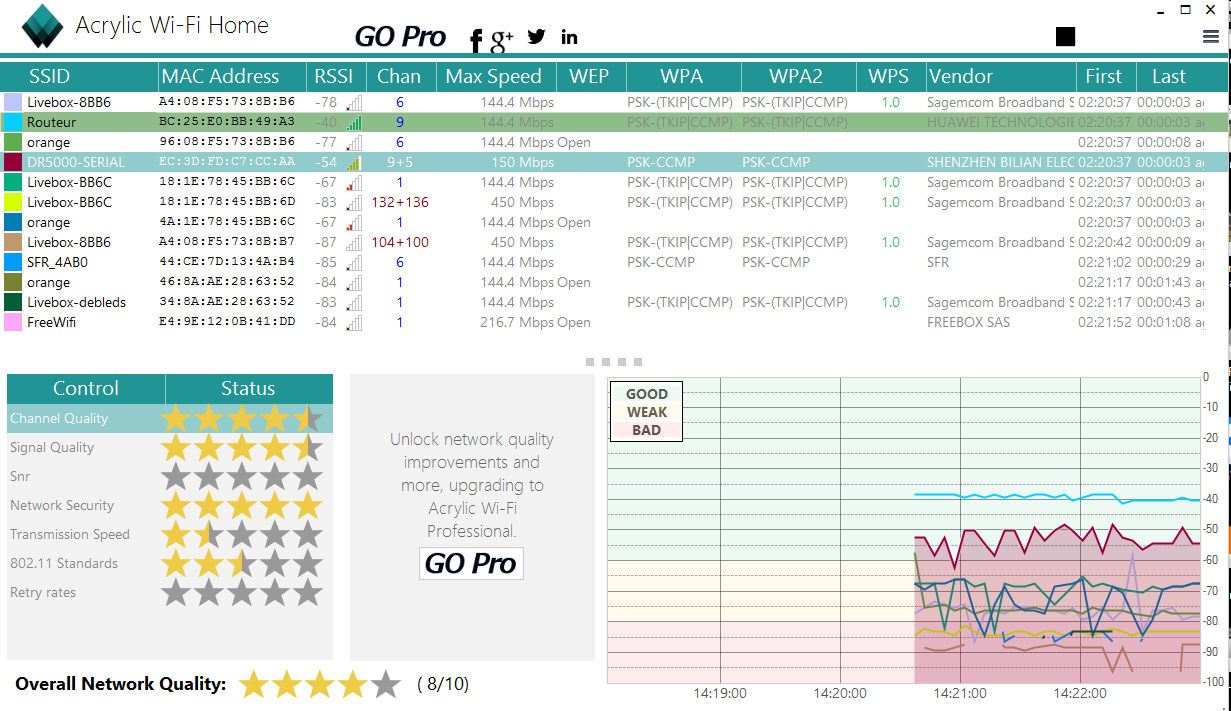Click the HUAWEI TECHNOLOGIE vendor cell
1231x711 pixels.
point(1000,123)
